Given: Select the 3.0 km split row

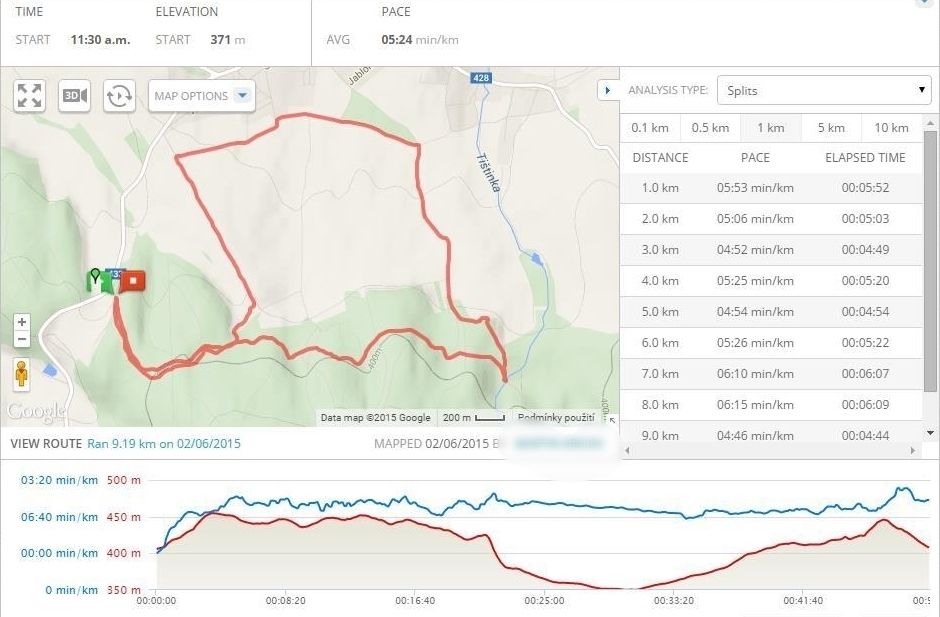Looking at the screenshot, I should pyautogui.click(x=770, y=250).
